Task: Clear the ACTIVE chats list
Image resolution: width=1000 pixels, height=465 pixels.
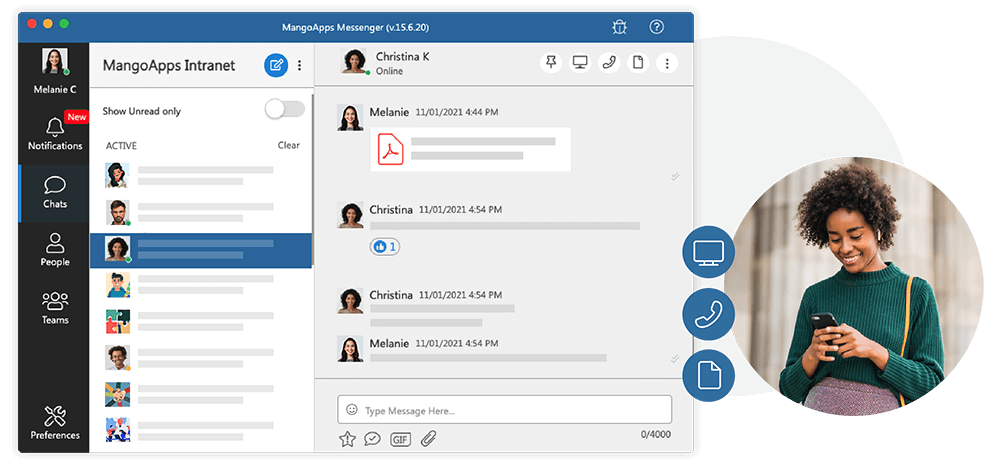Action: point(288,145)
